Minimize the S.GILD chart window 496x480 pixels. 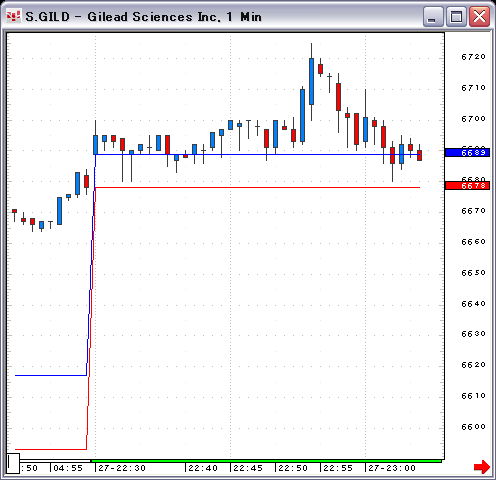point(433,16)
